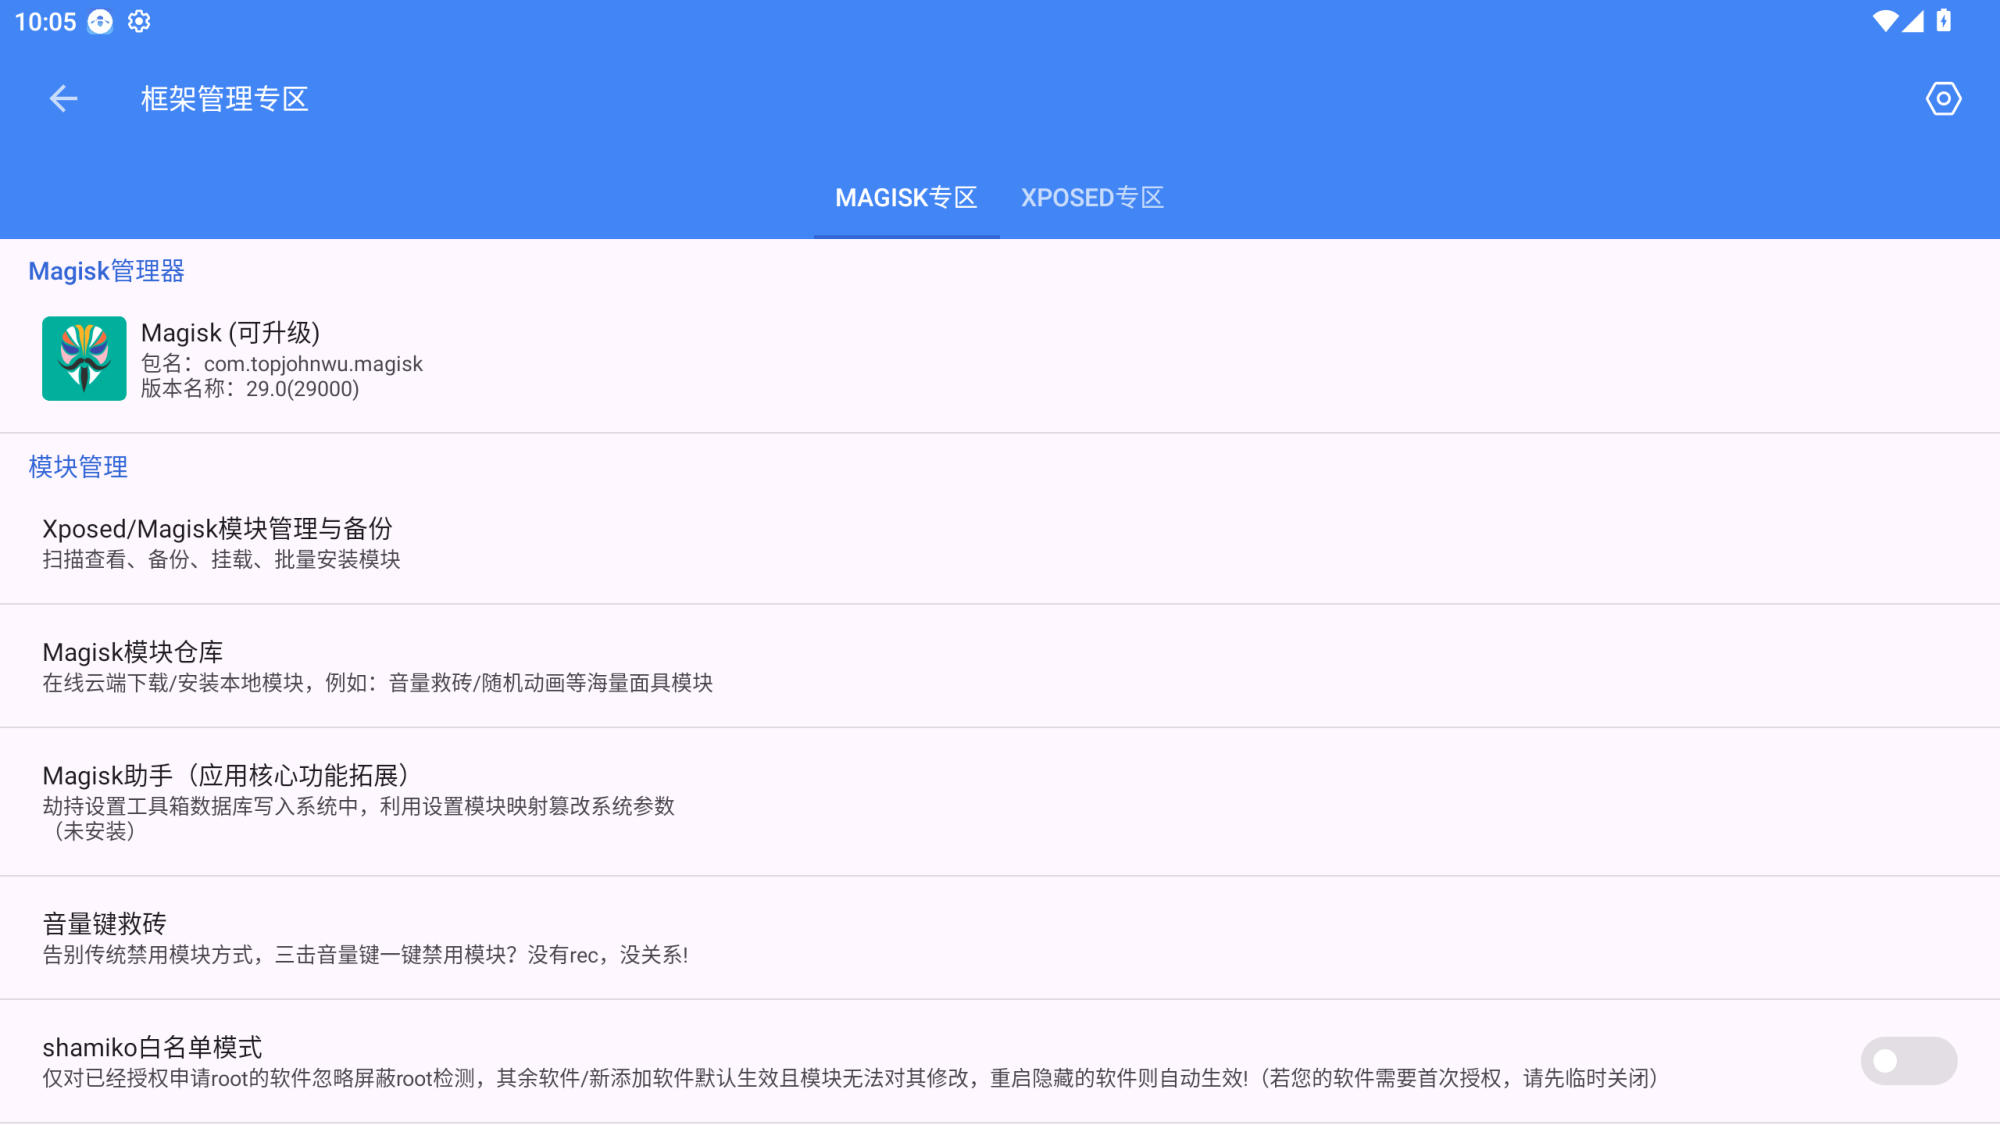Image resolution: width=2000 pixels, height=1125 pixels.
Task: Switch to the XPOSED专区 tab
Action: click(1092, 198)
